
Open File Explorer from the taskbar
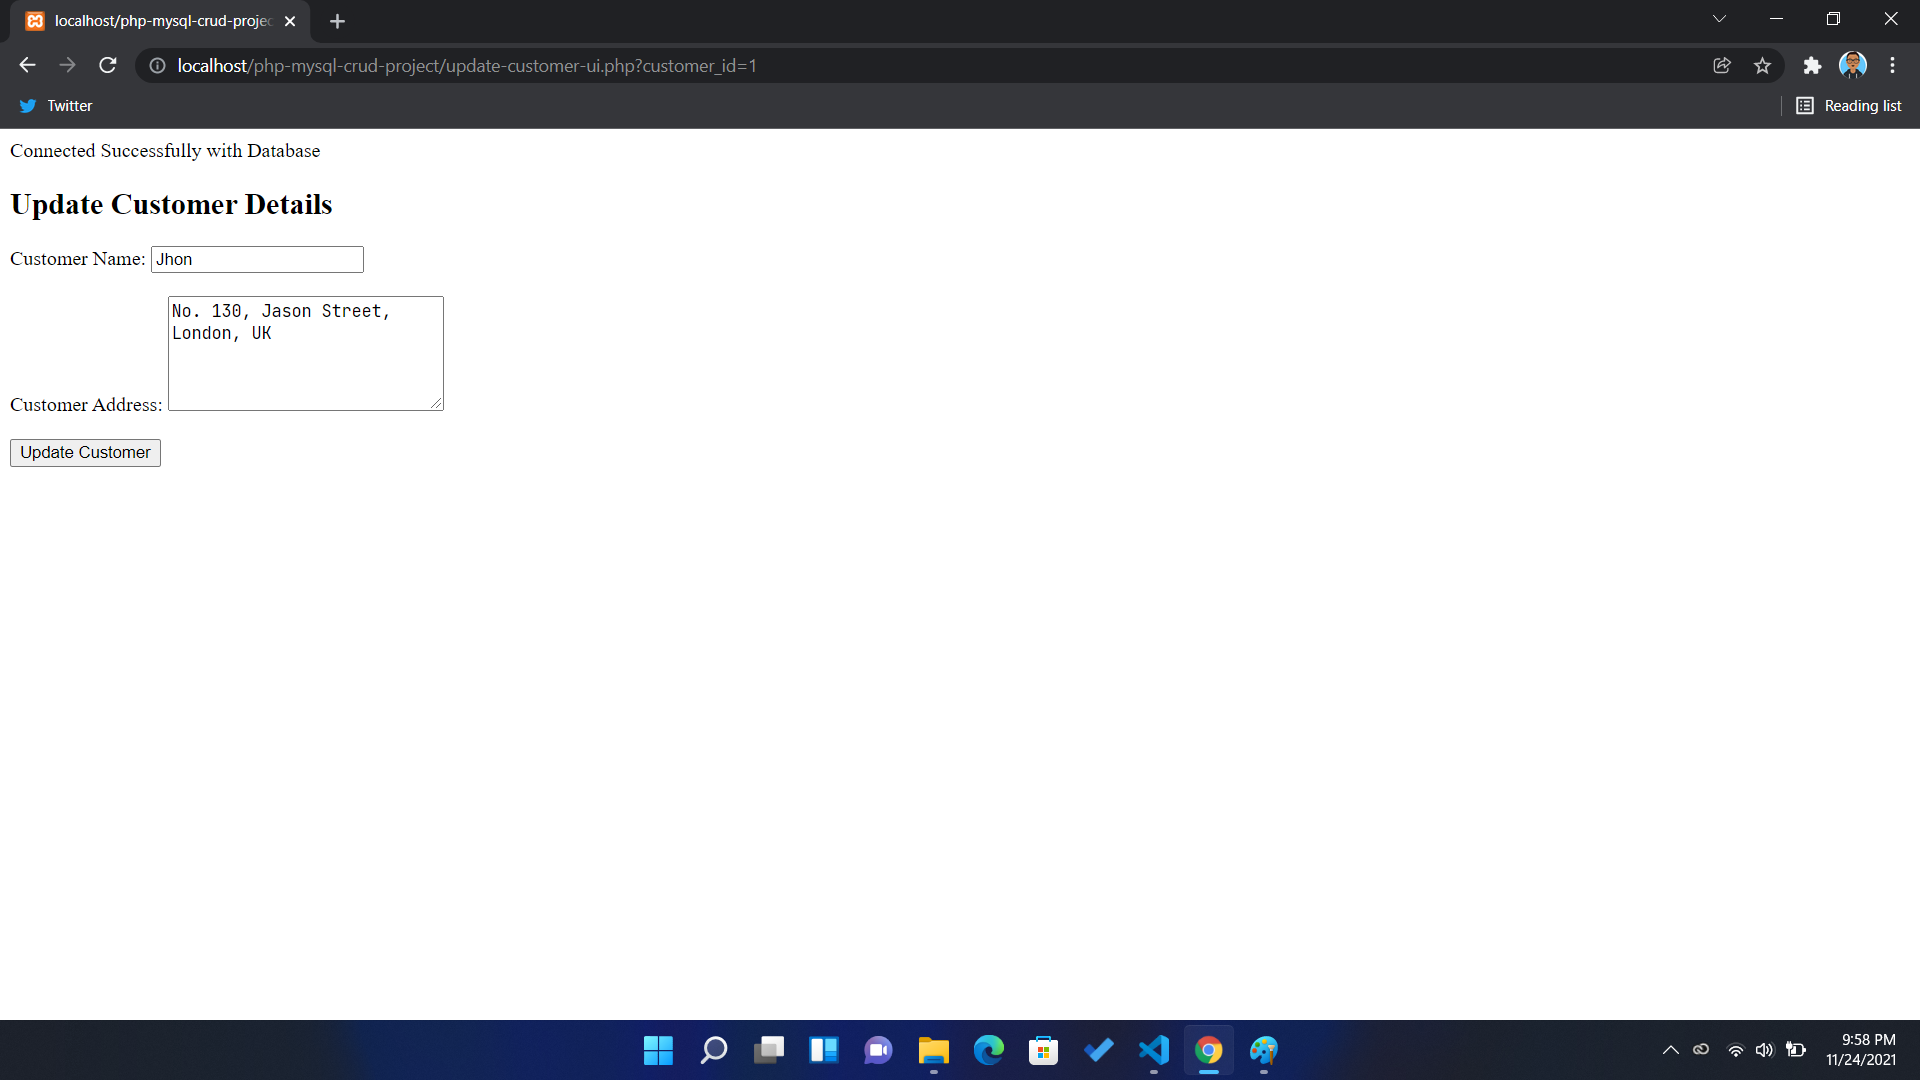click(933, 1050)
